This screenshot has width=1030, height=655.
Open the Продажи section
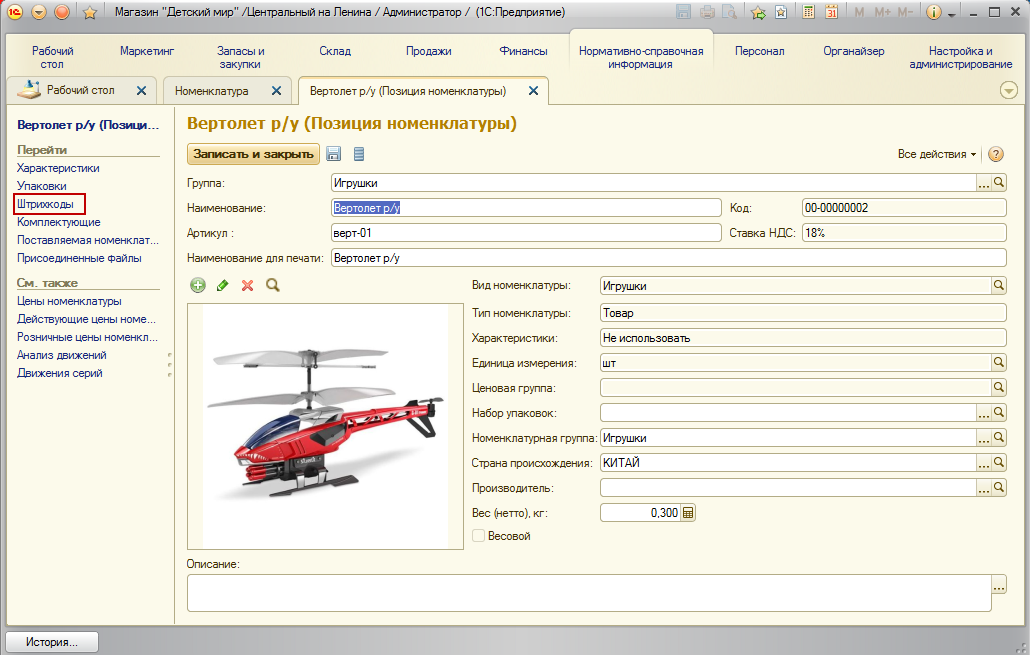[428, 51]
